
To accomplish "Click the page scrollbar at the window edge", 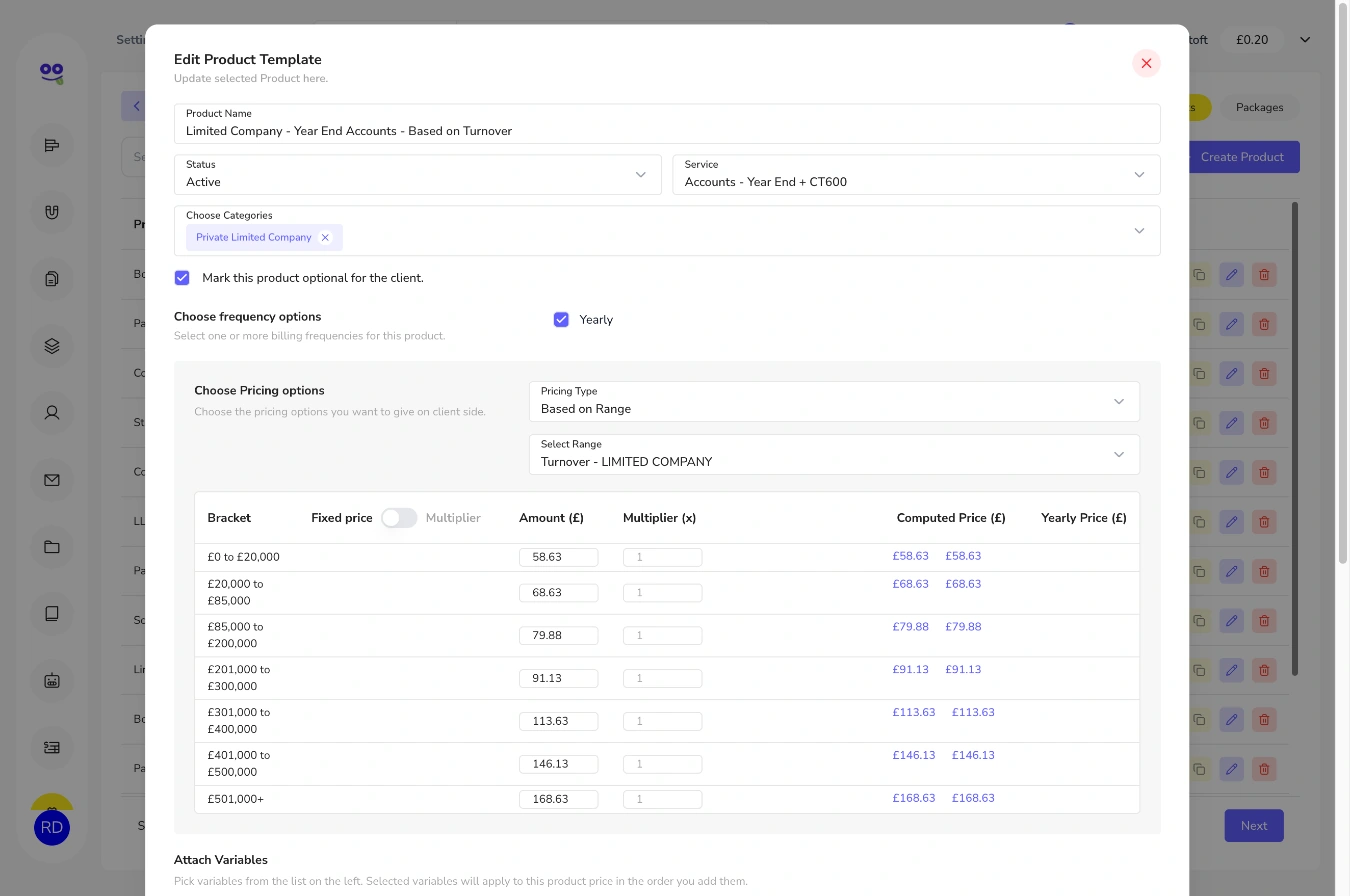I will tap(1343, 282).
